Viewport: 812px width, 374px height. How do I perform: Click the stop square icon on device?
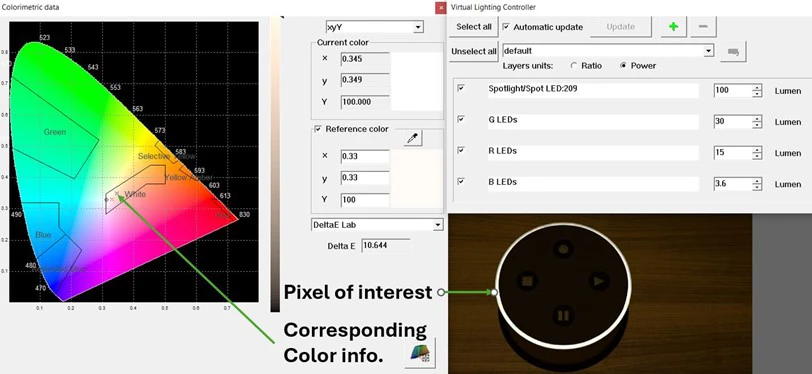527,281
